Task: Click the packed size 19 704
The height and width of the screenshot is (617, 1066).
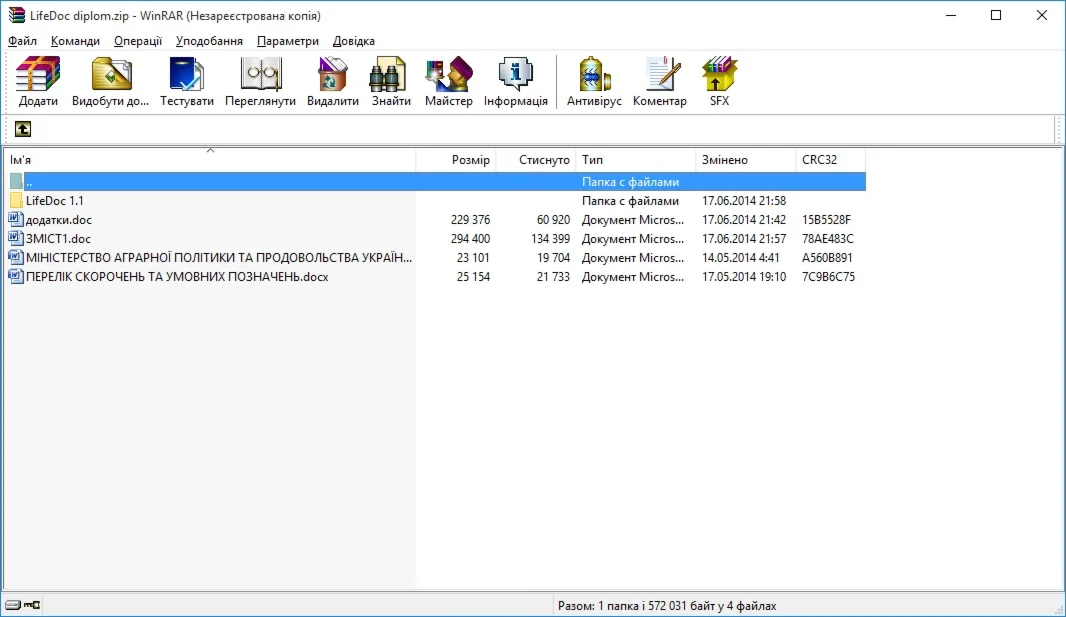Action: coord(553,258)
